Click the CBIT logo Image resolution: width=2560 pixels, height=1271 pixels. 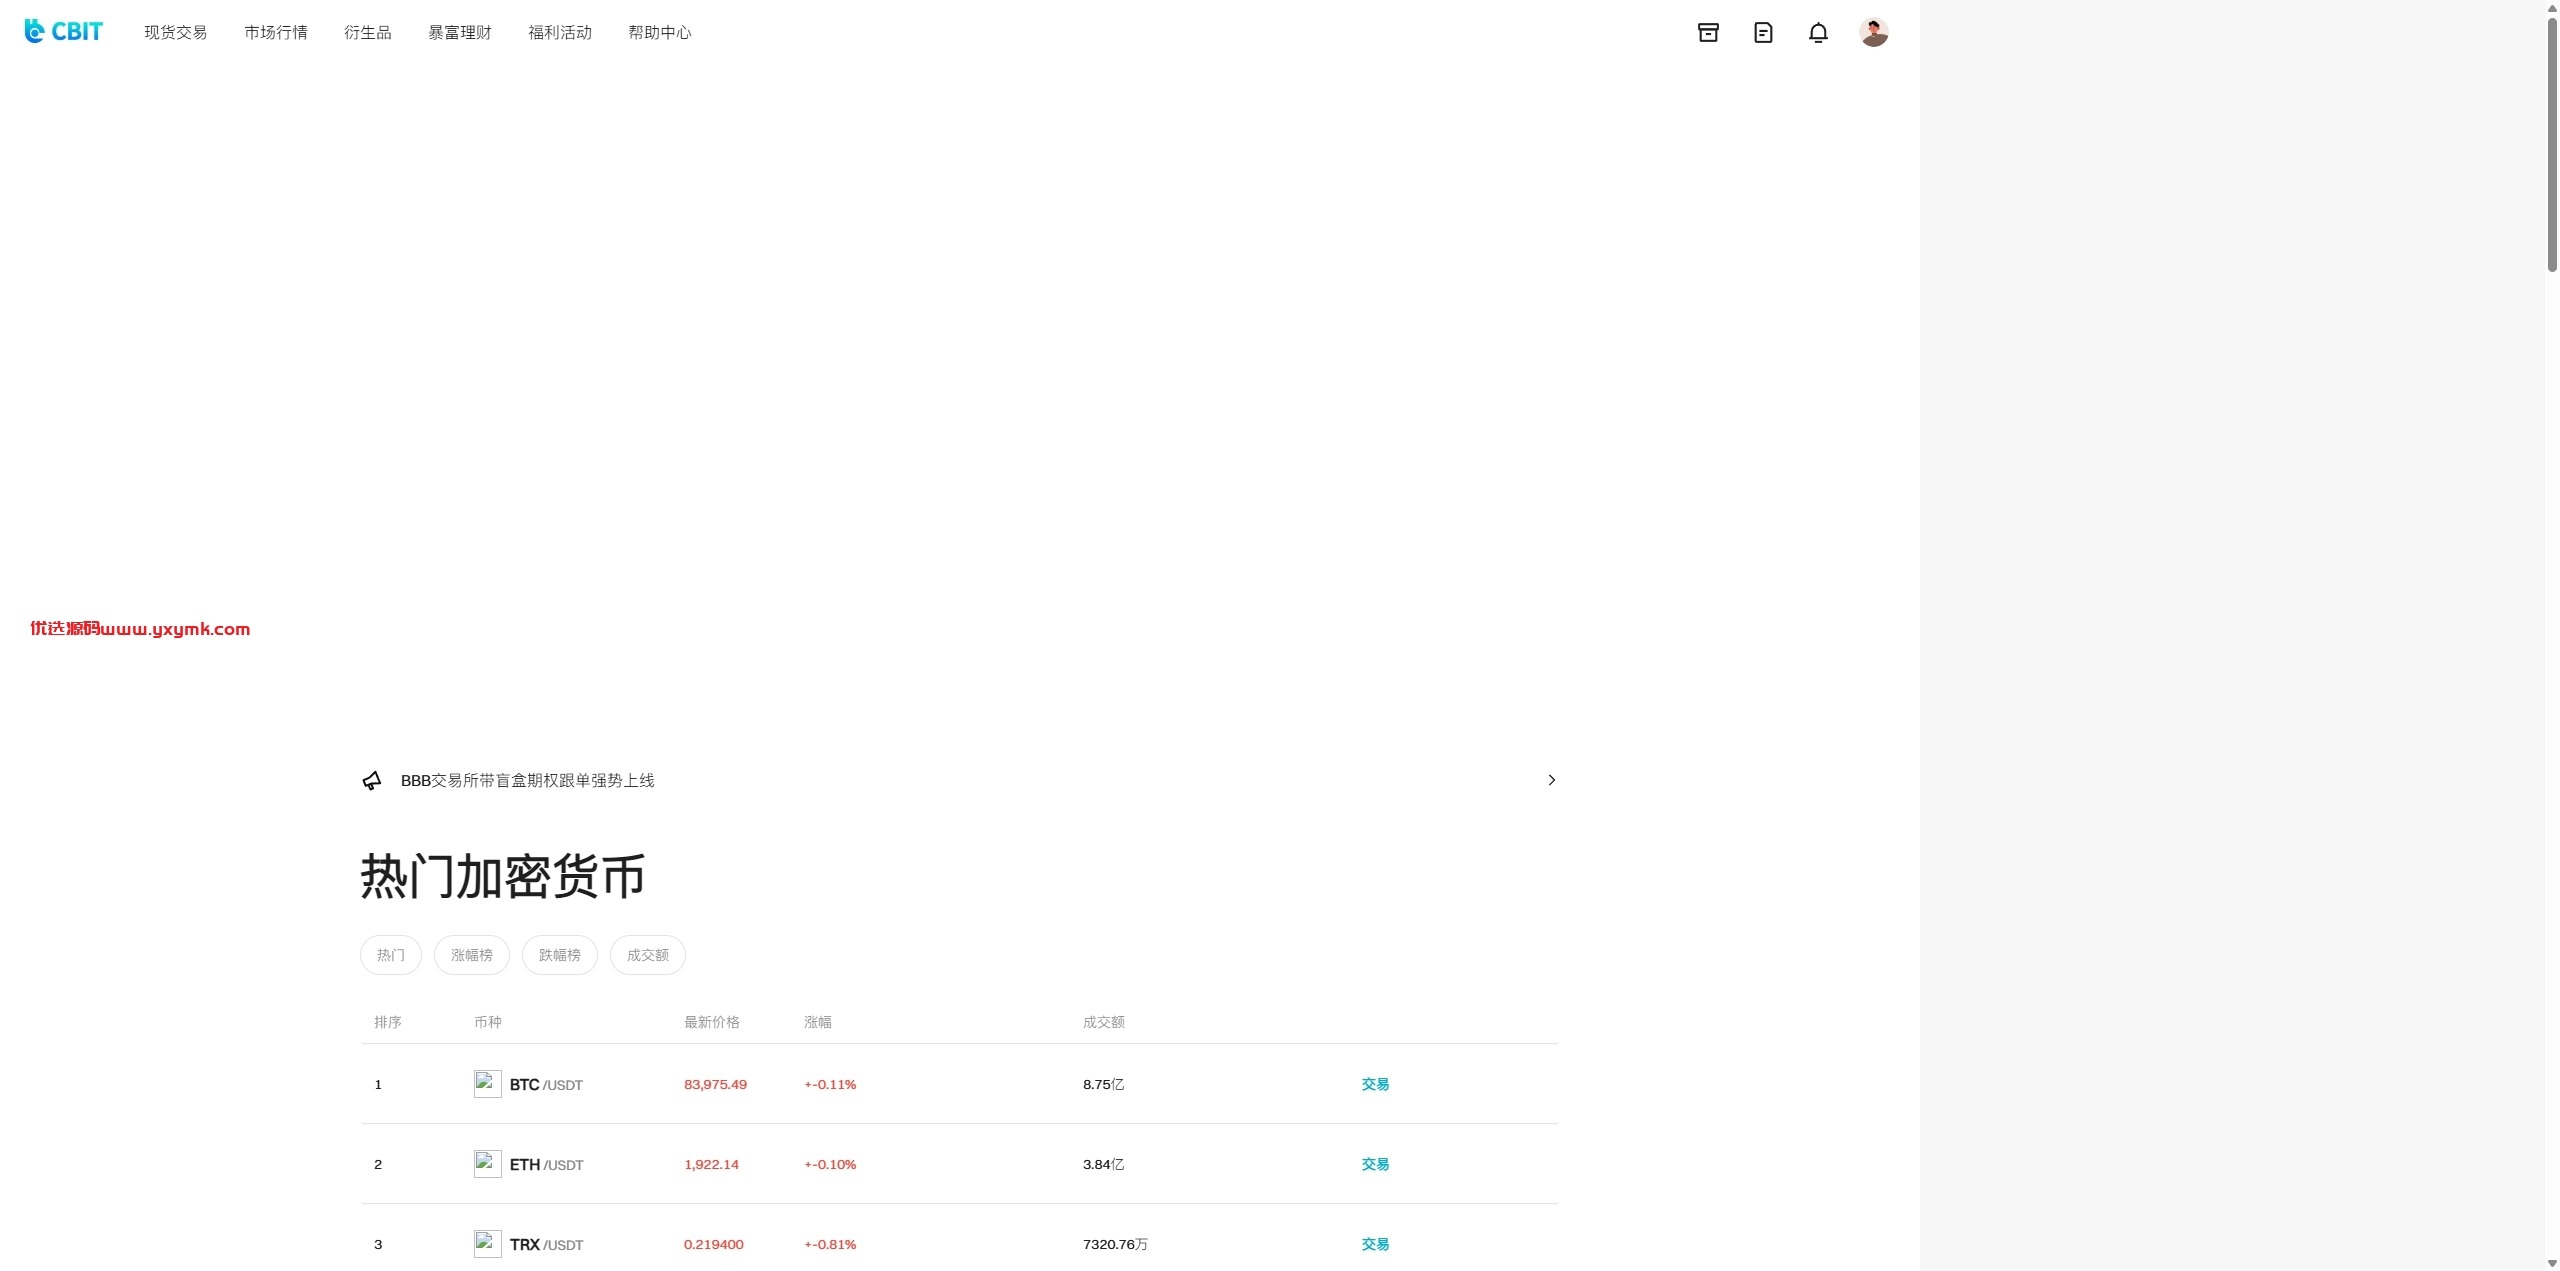pyautogui.click(x=64, y=32)
